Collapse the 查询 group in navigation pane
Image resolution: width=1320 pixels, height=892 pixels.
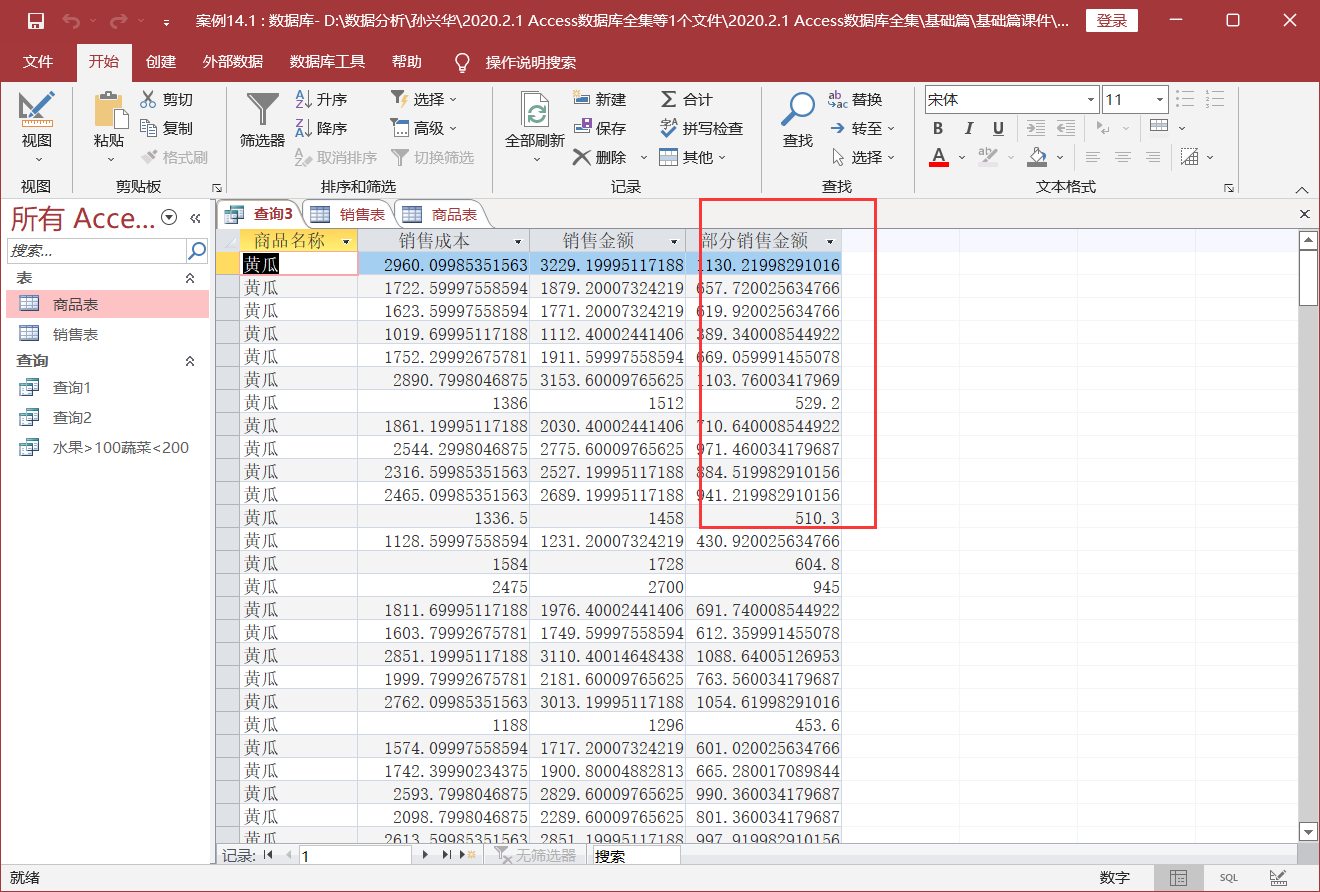(190, 361)
